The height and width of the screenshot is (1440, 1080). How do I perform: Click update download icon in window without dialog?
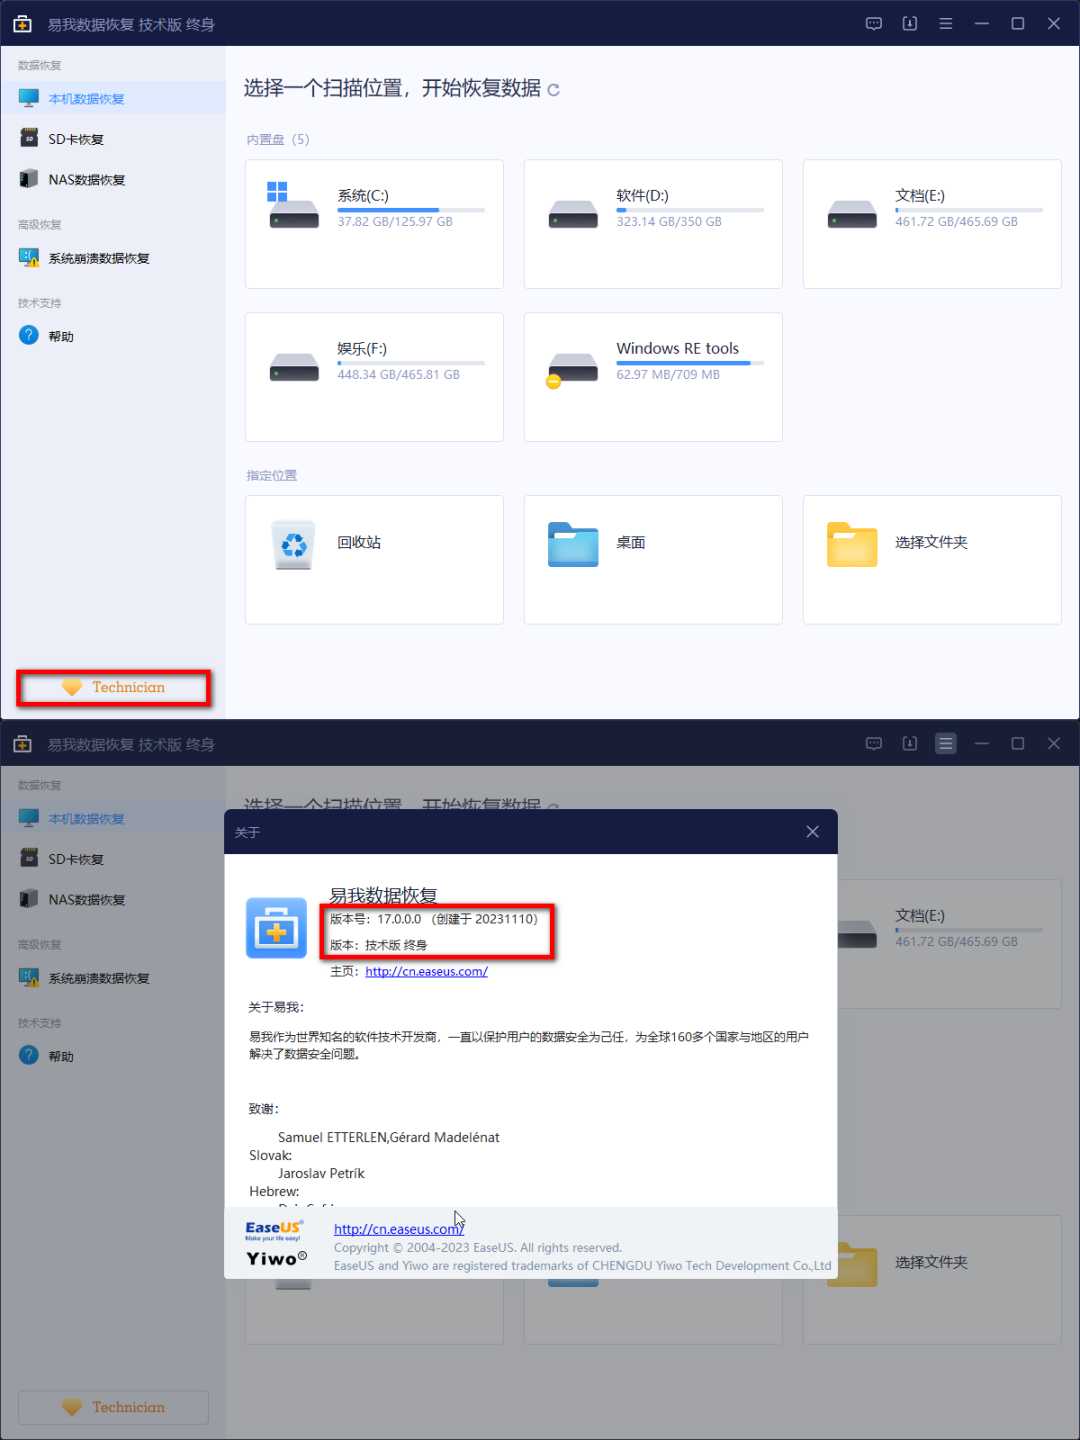point(909,24)
